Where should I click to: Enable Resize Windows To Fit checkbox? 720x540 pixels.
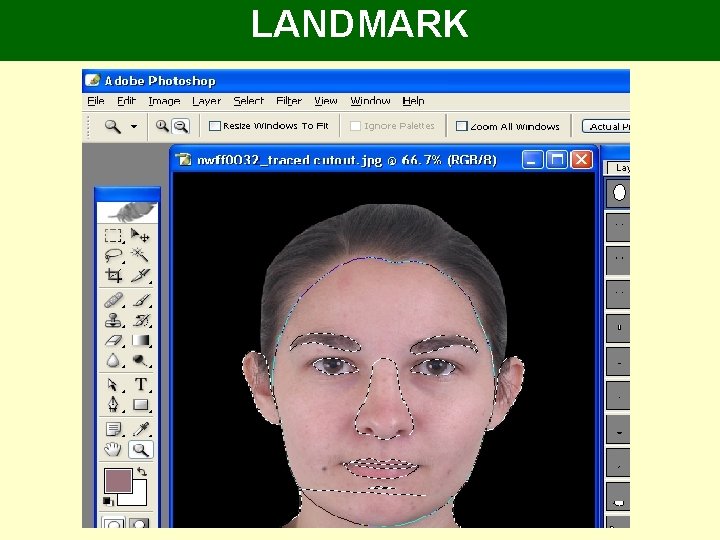214,126
